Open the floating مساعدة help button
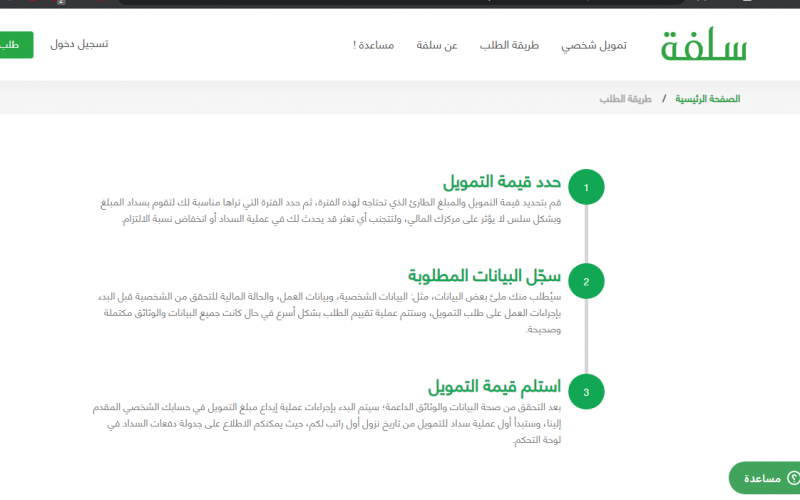 (x=764, y=478)
